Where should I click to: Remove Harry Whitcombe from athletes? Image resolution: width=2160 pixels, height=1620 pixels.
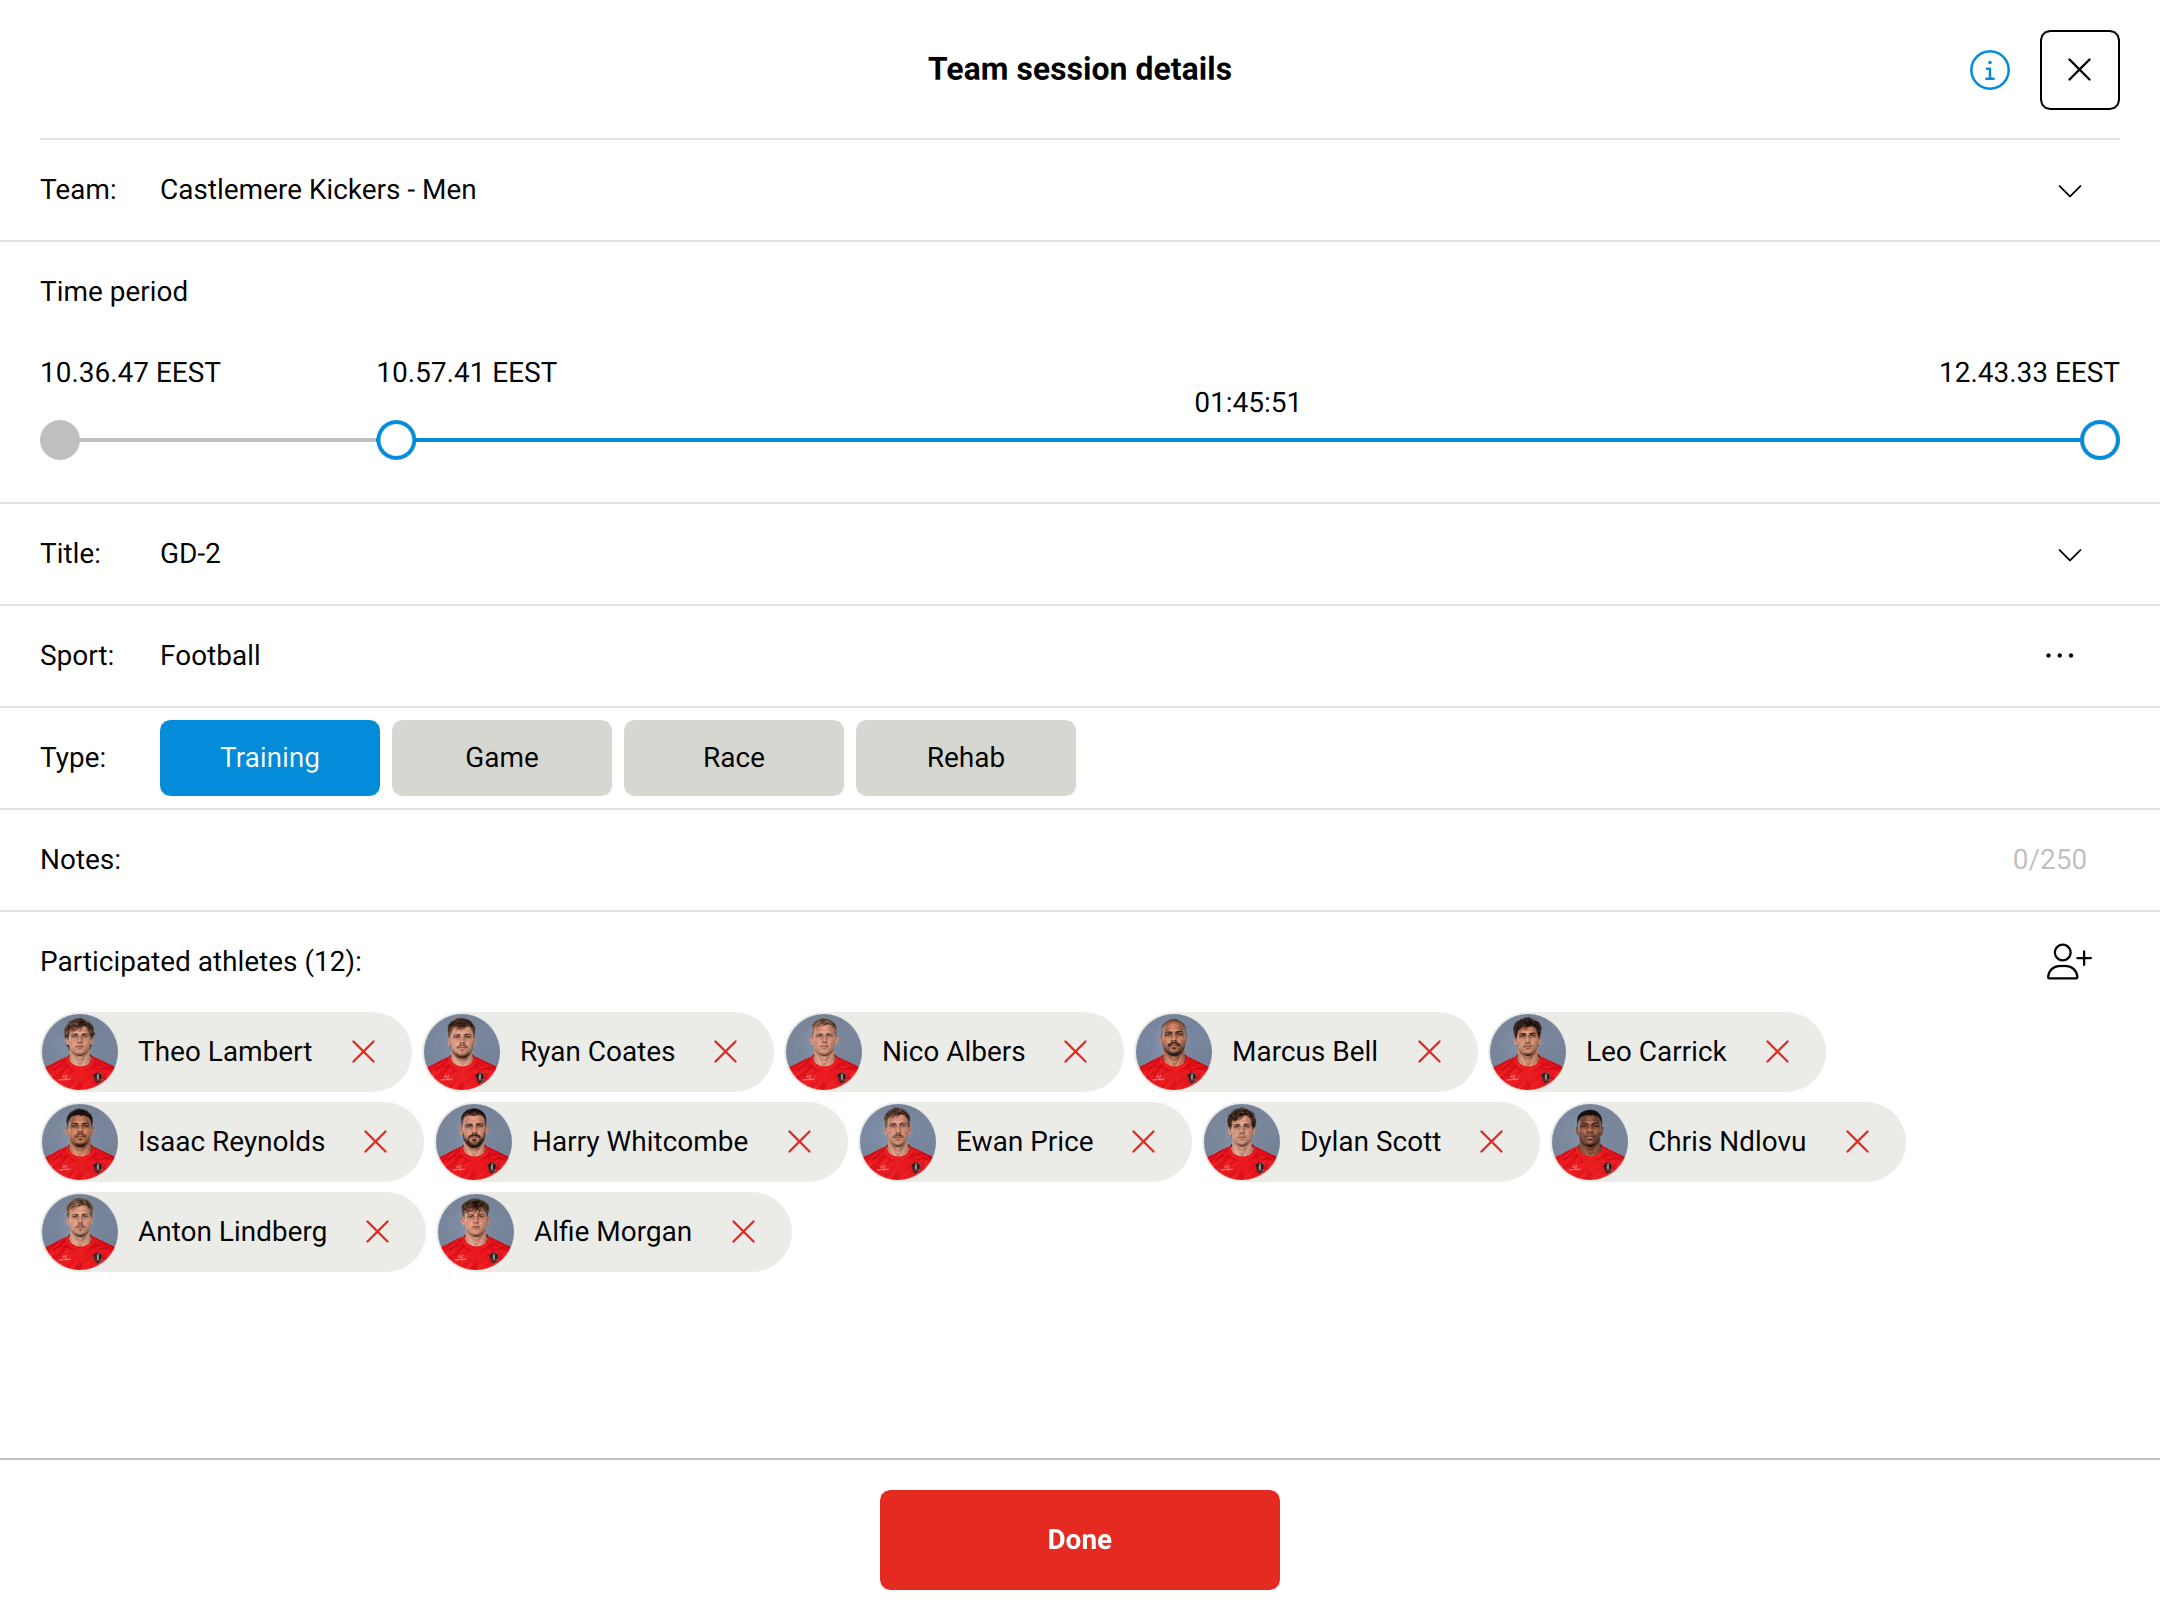800,1142
